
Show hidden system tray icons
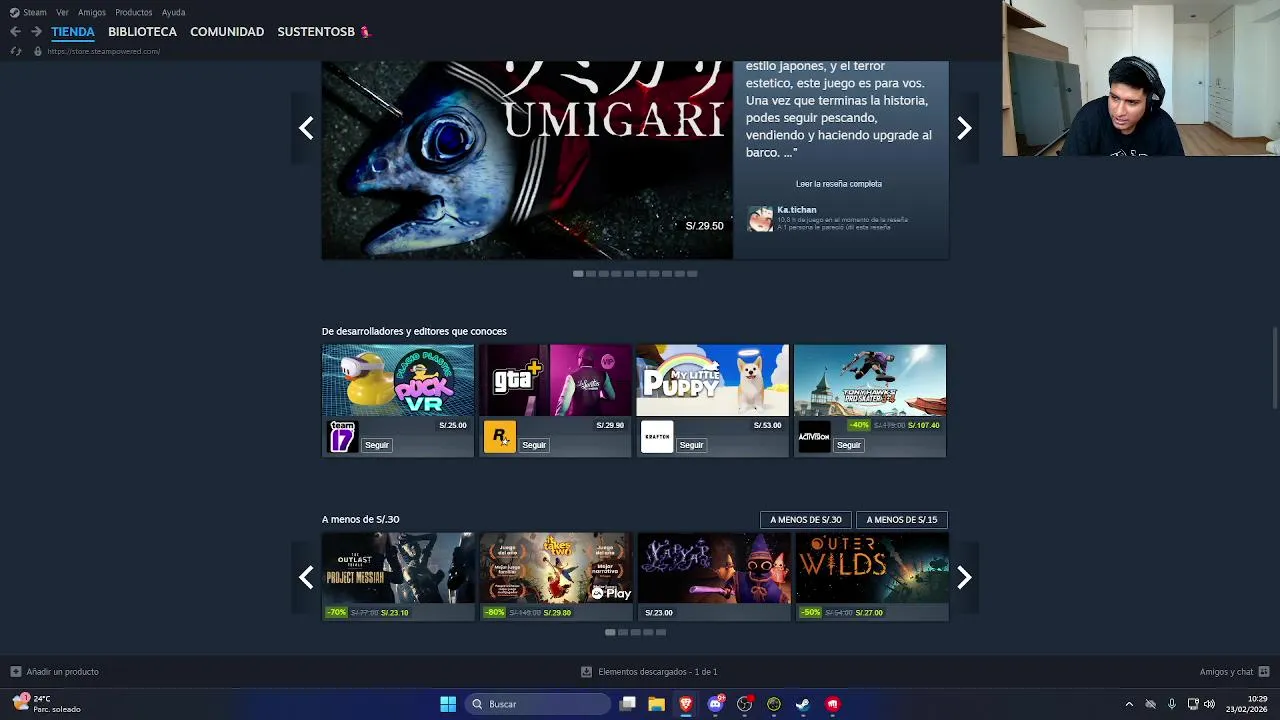click(1129, 704)
